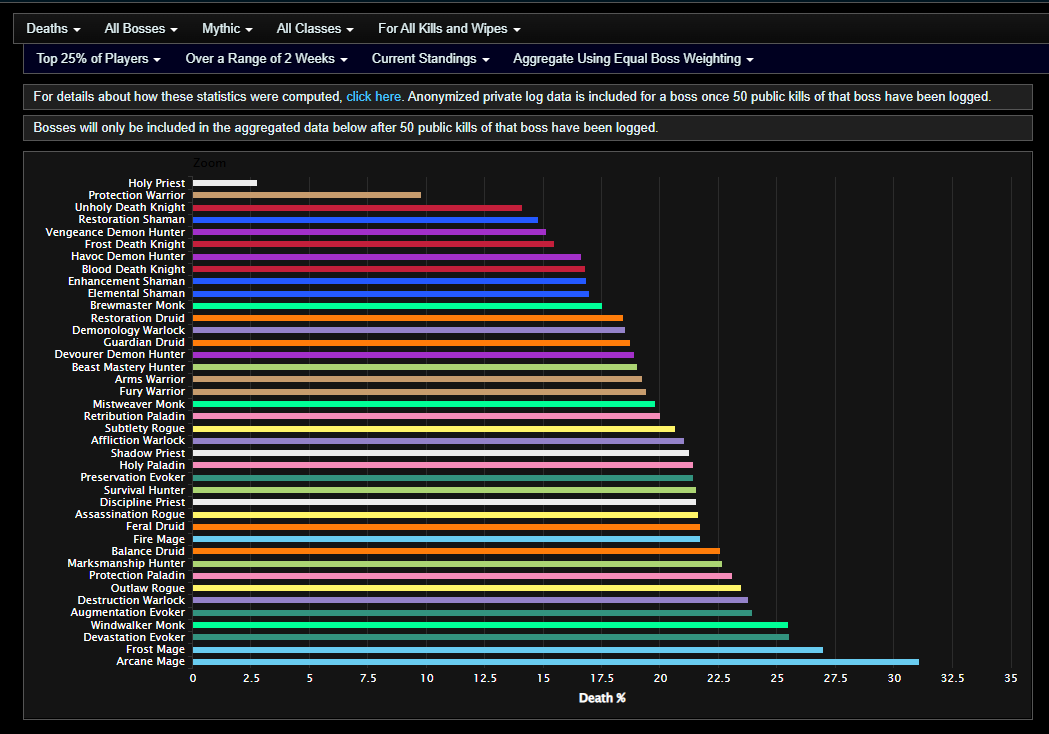The height and width of the screenshot is (734, 1049).
Task: Click the Elemental Shaman label
Action: [x=136, y=293]
